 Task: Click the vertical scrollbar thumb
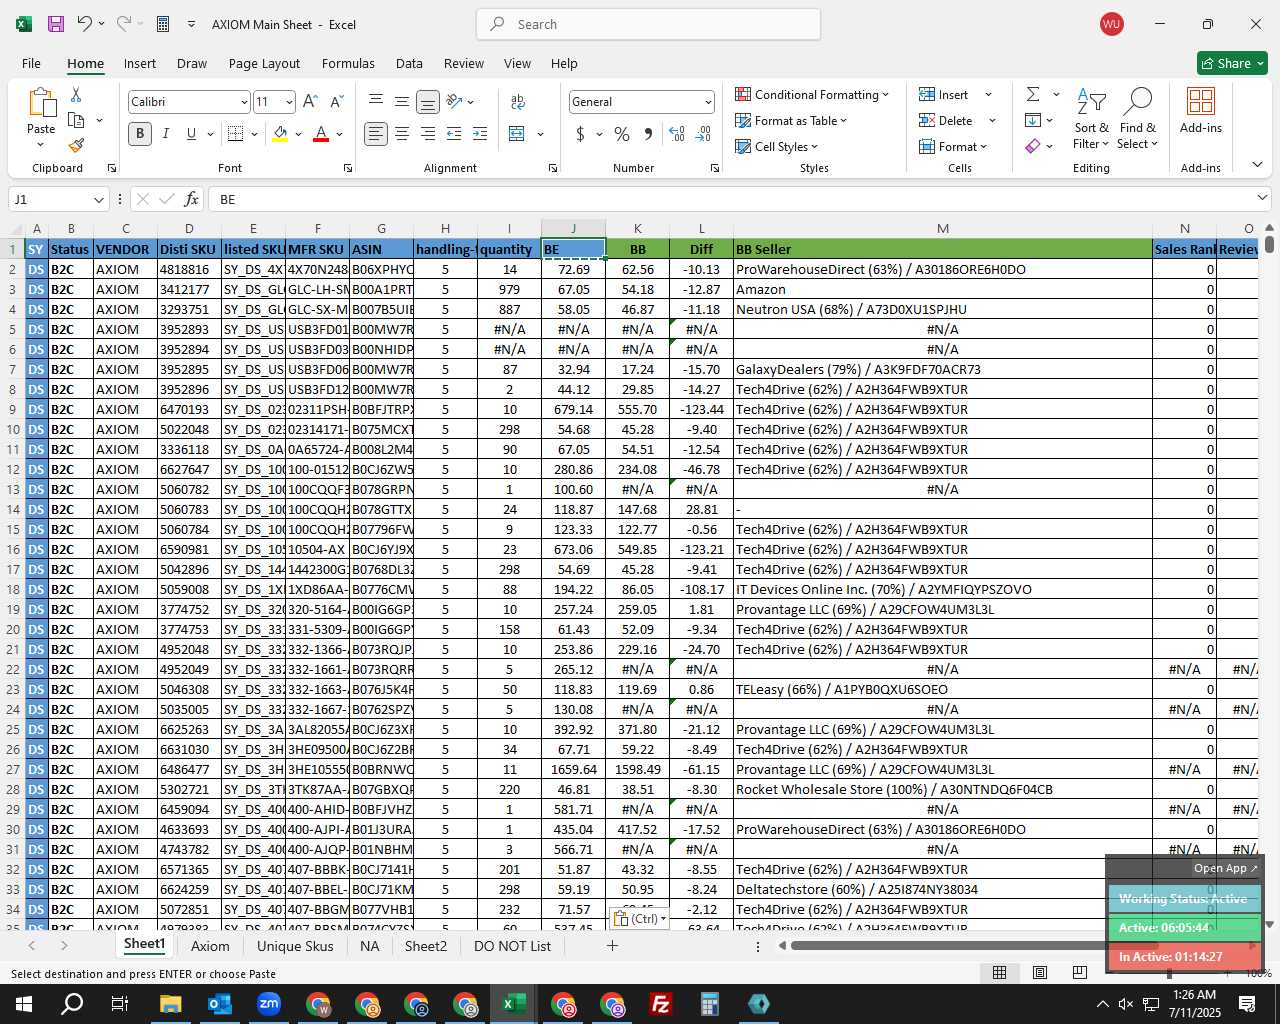(1269, 243)
